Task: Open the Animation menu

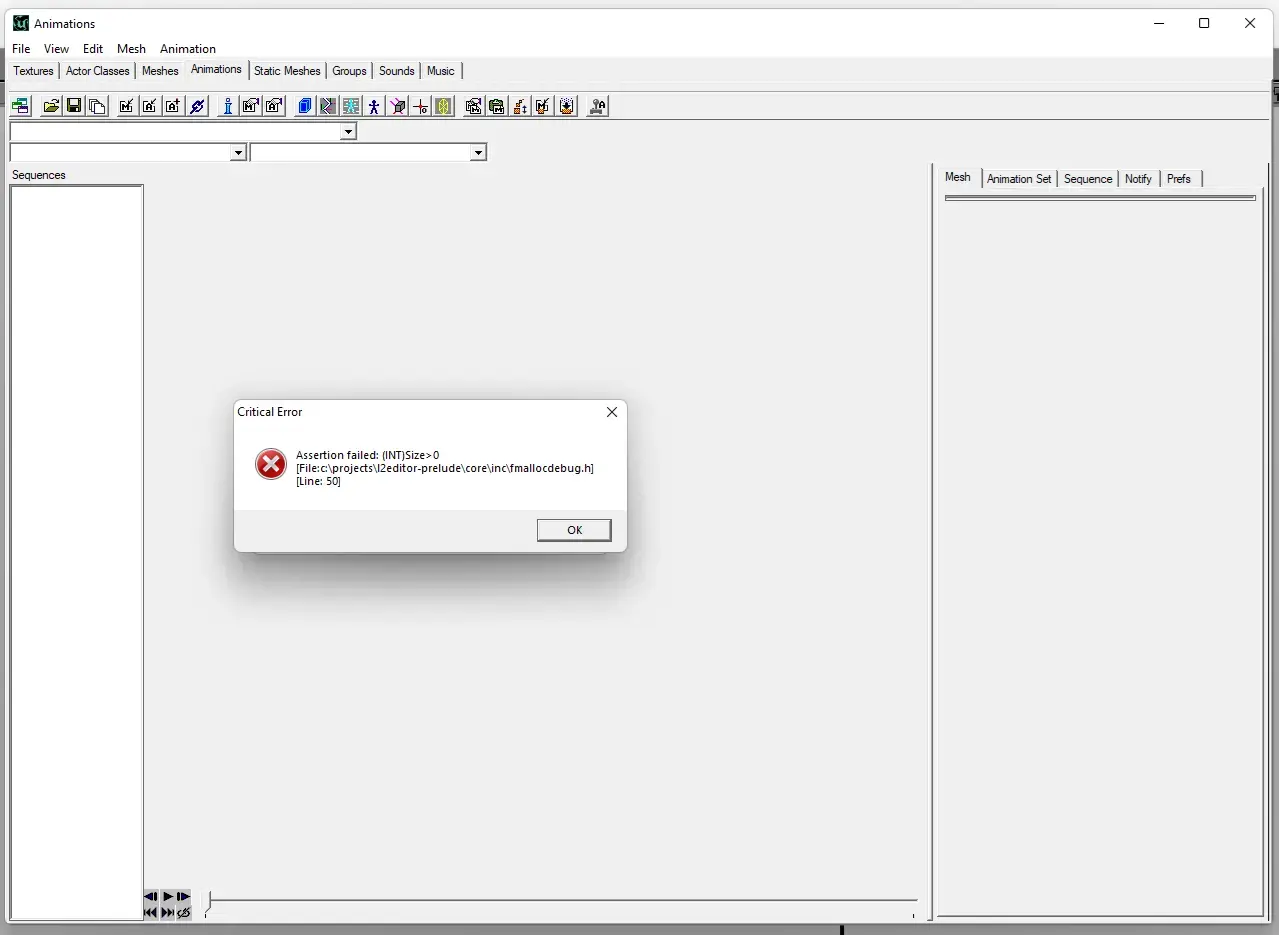Action: coord(187,49)
